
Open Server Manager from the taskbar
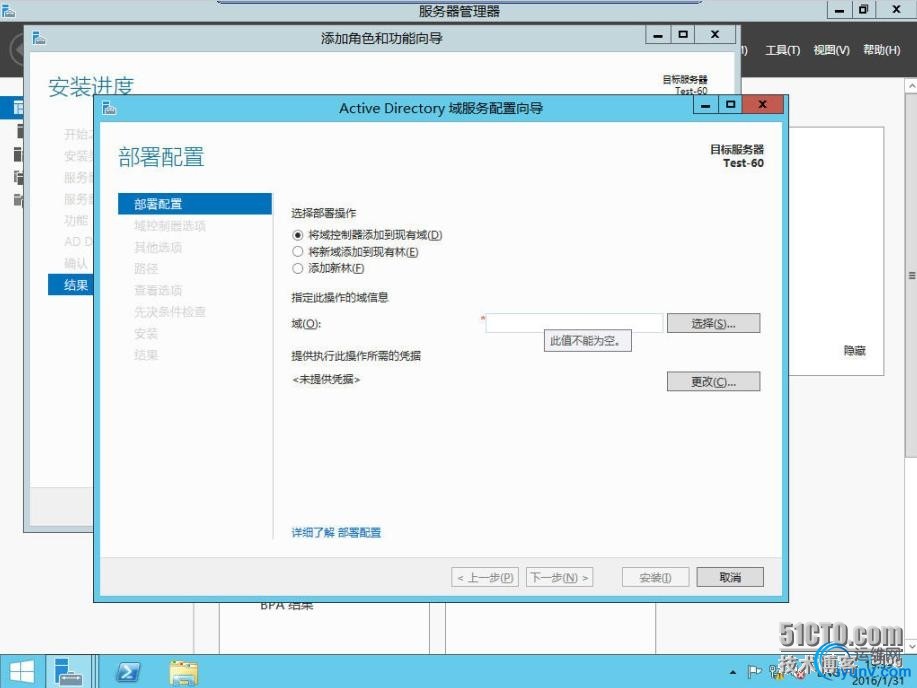pos(68,672)
